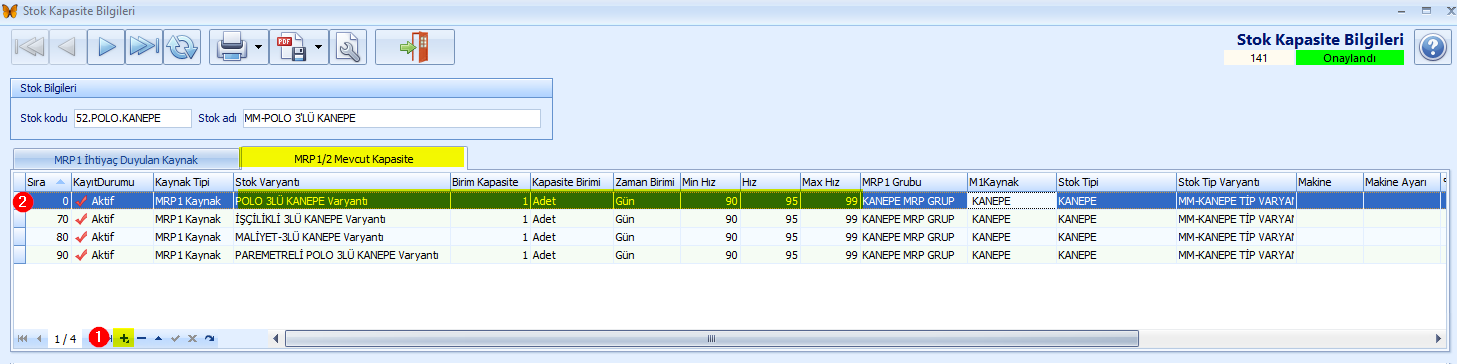
Task: Sort by the KayıtDurumu column header
Action: click(112, 182)
